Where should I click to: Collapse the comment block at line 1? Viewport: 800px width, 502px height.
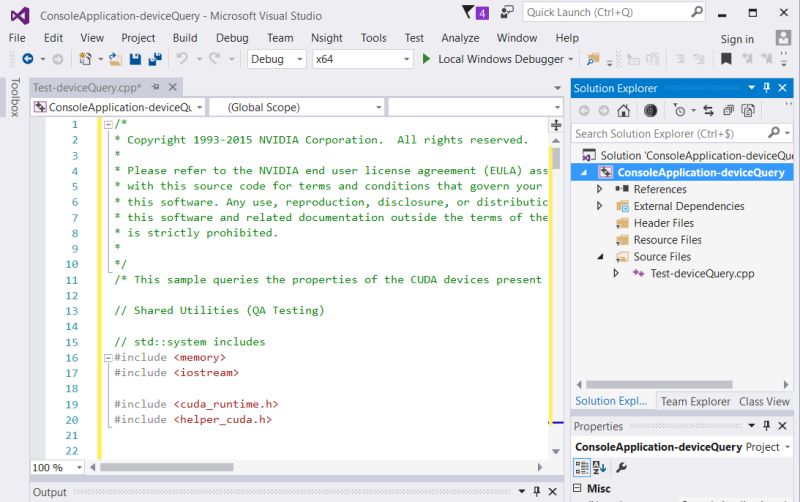click(x=108, y=124)
